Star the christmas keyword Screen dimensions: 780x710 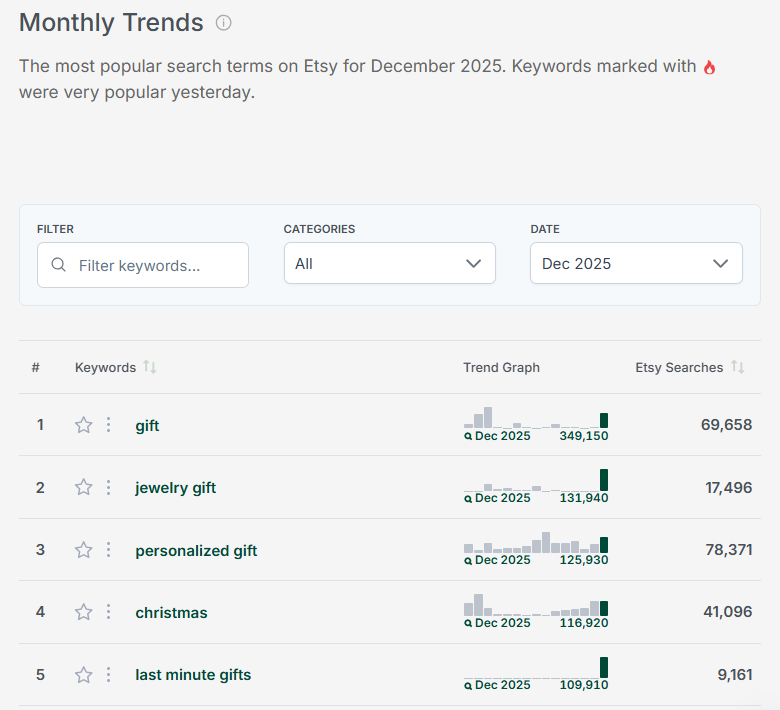click(84, 612)
